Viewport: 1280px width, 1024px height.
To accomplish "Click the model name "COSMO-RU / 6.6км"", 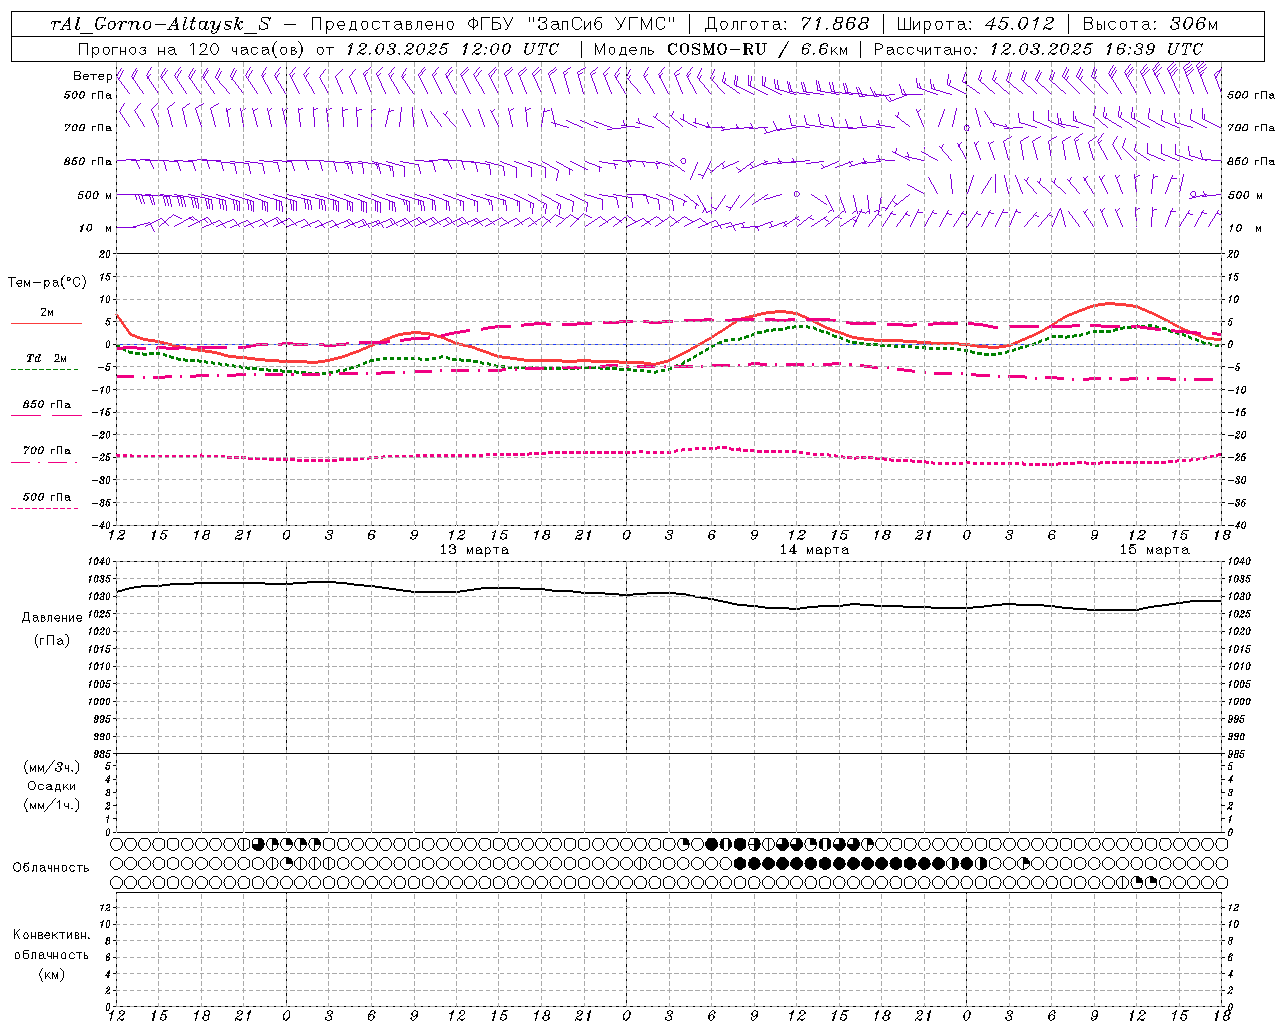I will click(757, 49).
